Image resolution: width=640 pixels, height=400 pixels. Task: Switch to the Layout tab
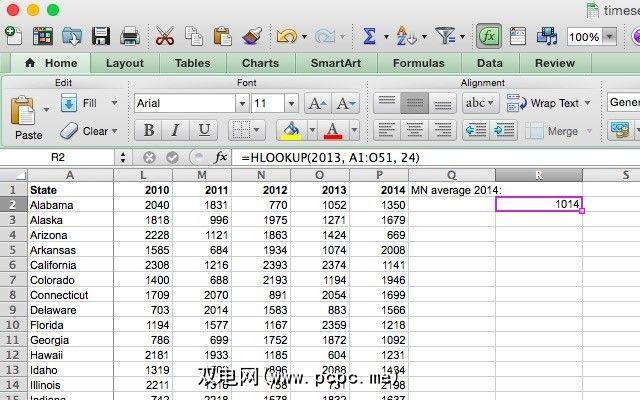click(x=124, y=63)
